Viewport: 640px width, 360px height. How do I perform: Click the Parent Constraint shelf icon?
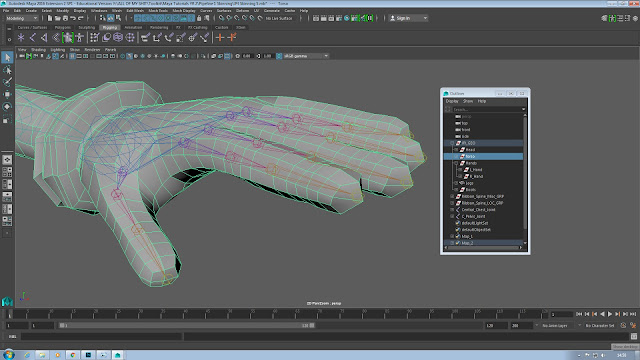click(x=145, y=38)
